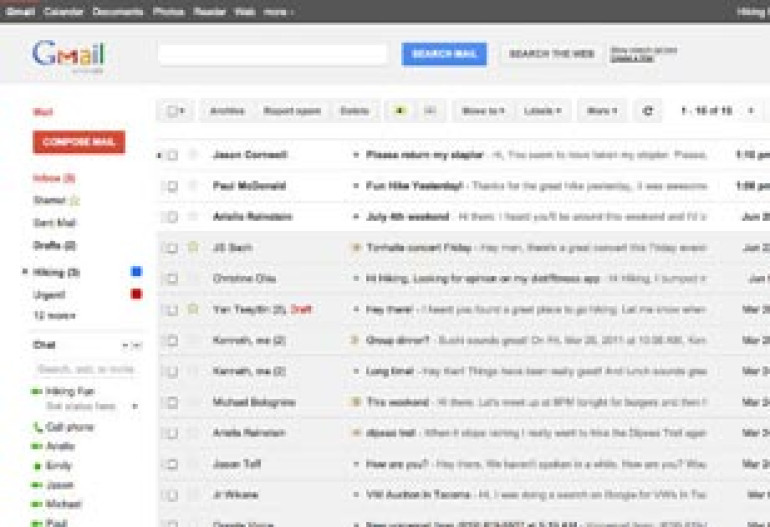Viewport: 770px width, 527px height.
Task: Show the 12 more labels
Action: click(54, 315)
